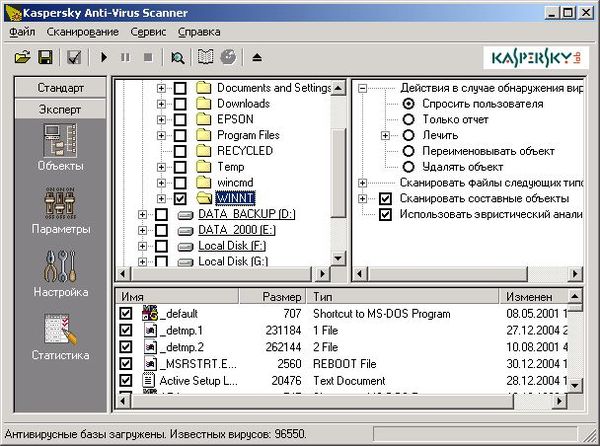The image size is (600, 446).
Task: Click folder tree vertical scrollbar thumb
Action: pyautogui.click(x=338, y=173)
